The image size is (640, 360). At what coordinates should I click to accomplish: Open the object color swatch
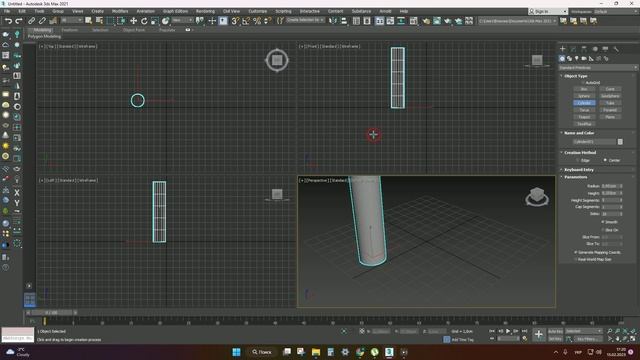[620, 142]
